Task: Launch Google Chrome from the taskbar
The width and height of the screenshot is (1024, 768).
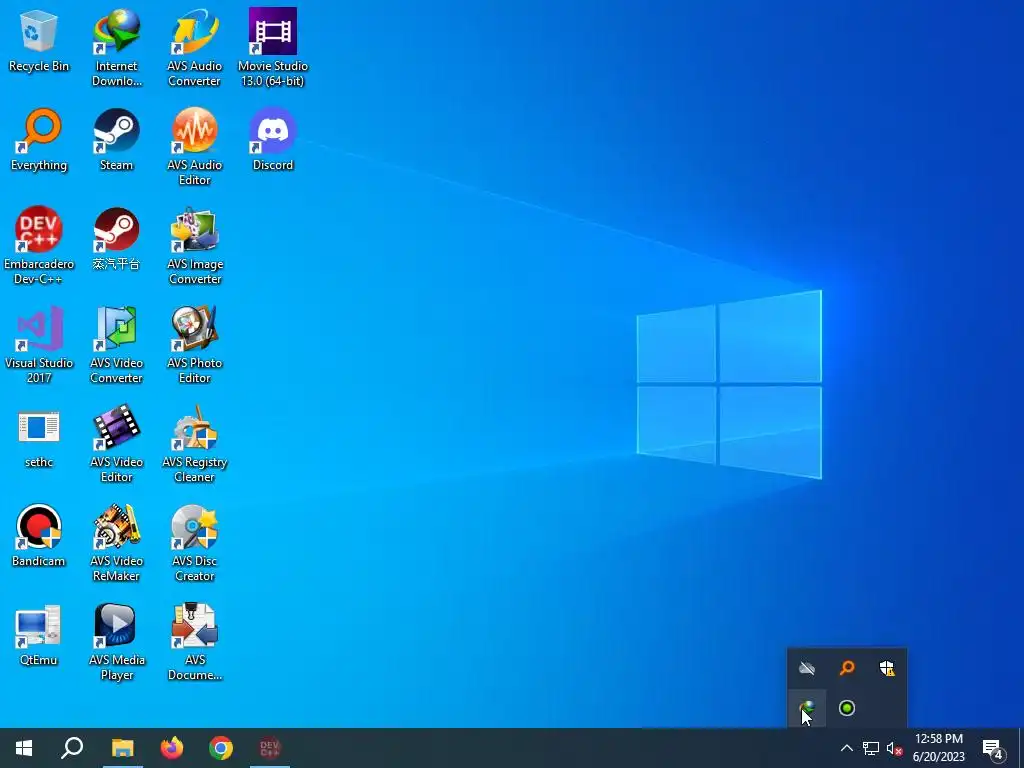Action: [x=221, y=748]
